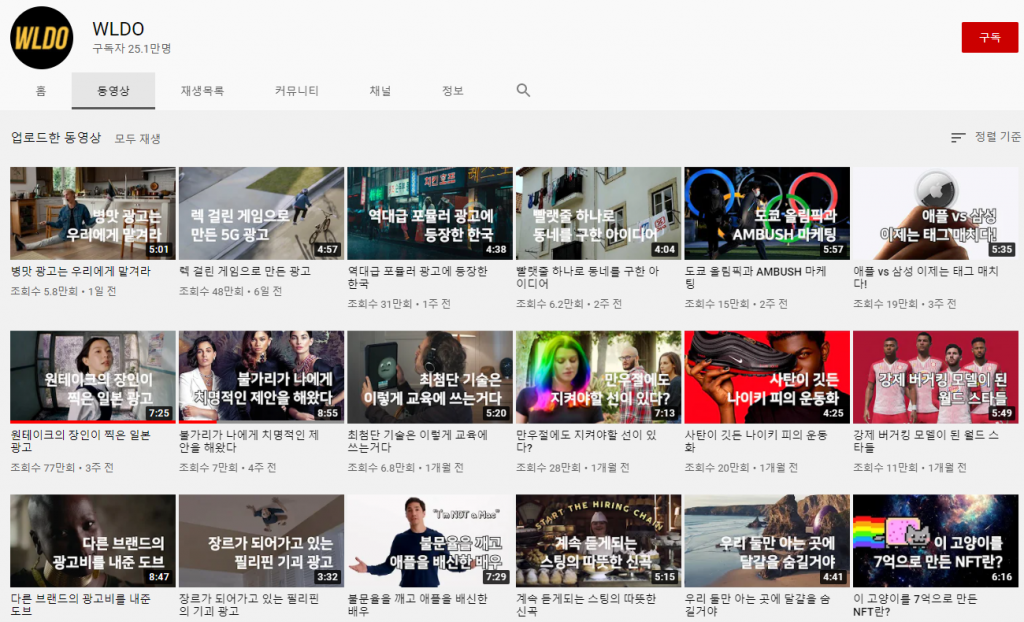Open the 재생목록 tab
The height and width of the screenshot is (622, 1024).
[202, 91]
